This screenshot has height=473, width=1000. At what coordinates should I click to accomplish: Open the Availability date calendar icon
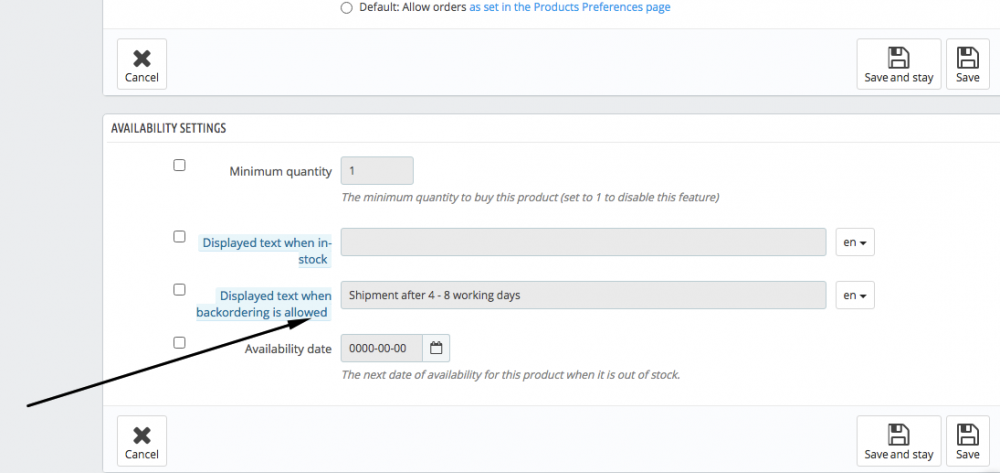pyautogui.click(x=436, y=348)
